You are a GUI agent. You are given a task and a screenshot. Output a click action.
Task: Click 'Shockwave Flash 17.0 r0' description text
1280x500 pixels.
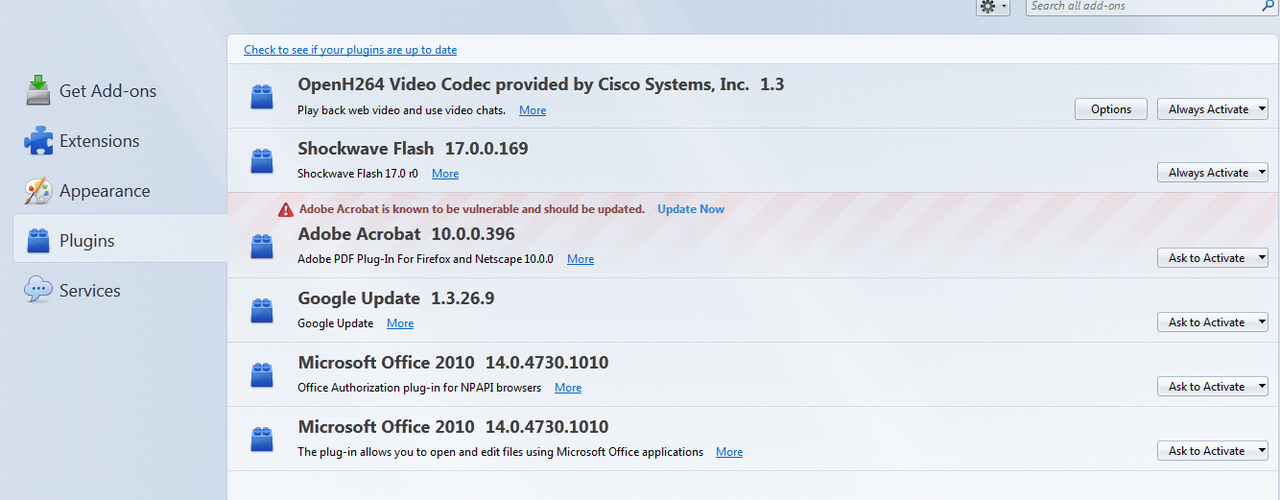pos(358,174)
